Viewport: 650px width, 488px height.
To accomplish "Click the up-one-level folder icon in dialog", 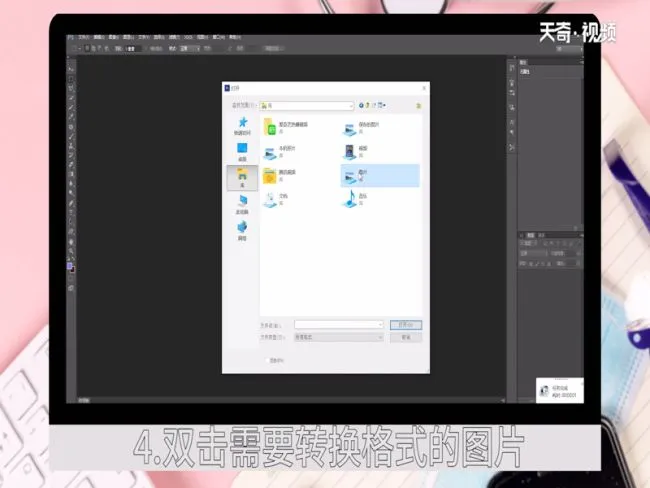I will point(367,105).
